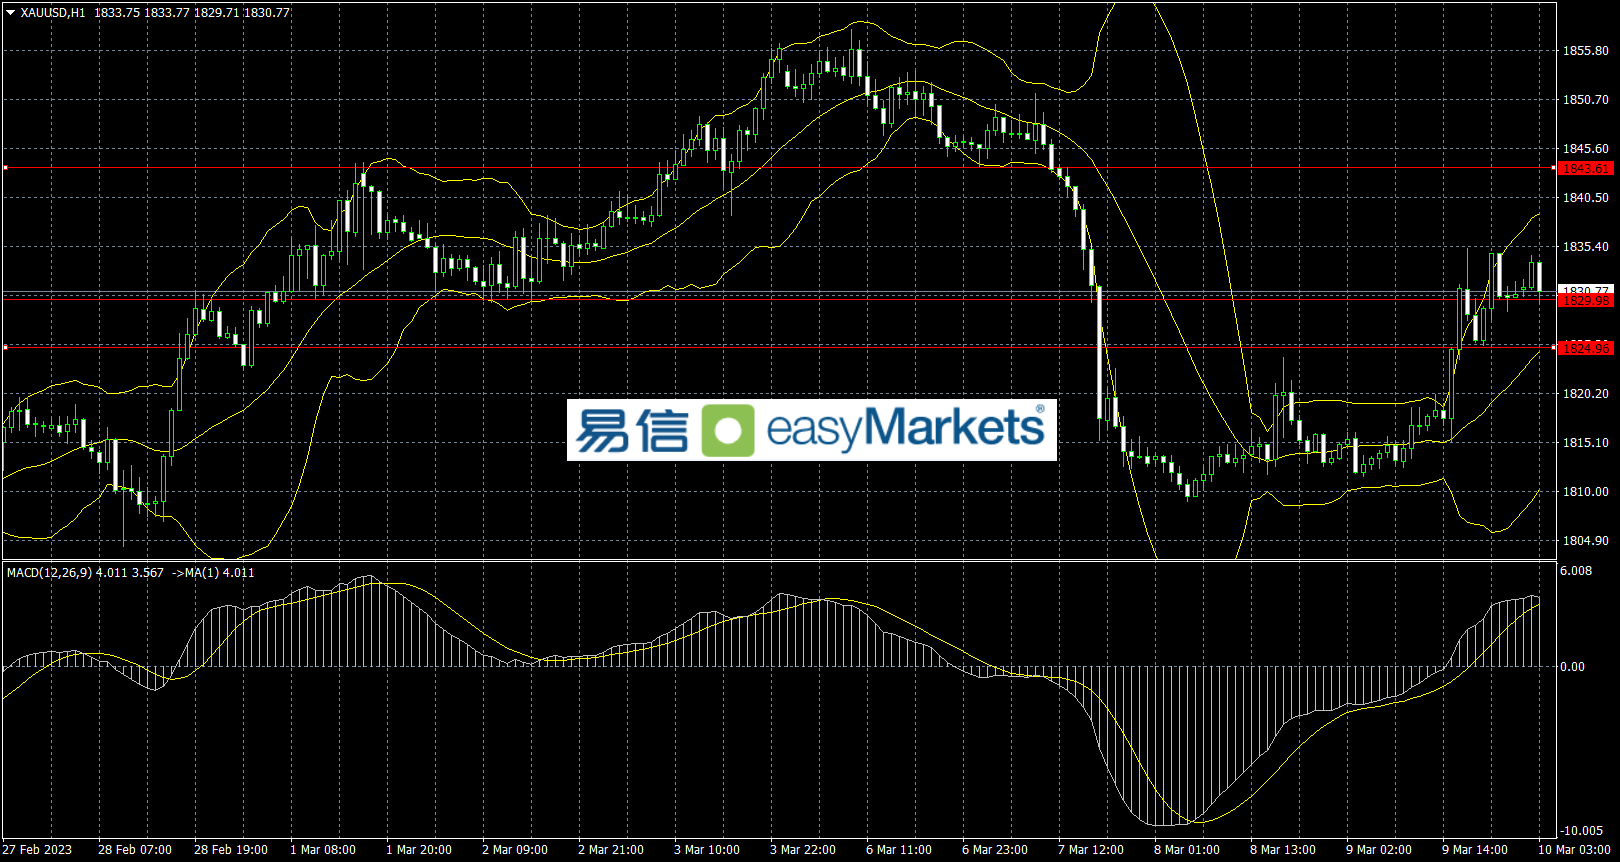Click the 6.008 MACD scale value
The width and height of the screenshot is (1620, 862).
1576,570
